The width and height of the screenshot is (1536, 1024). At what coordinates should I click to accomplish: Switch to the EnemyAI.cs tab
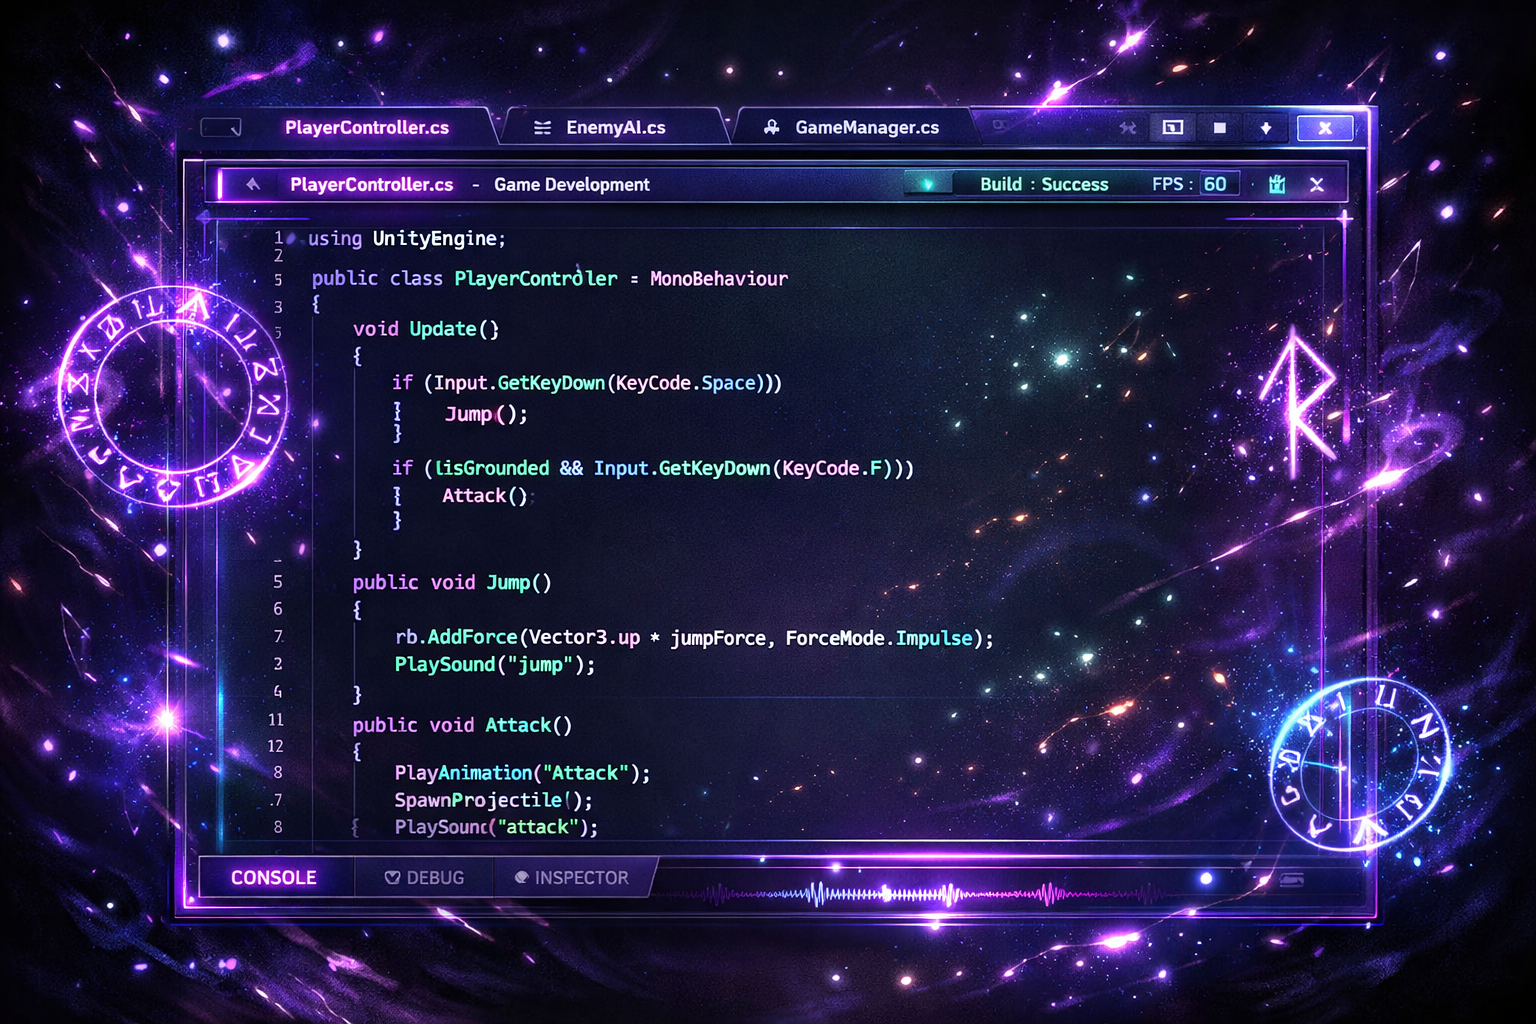(615, 127)
